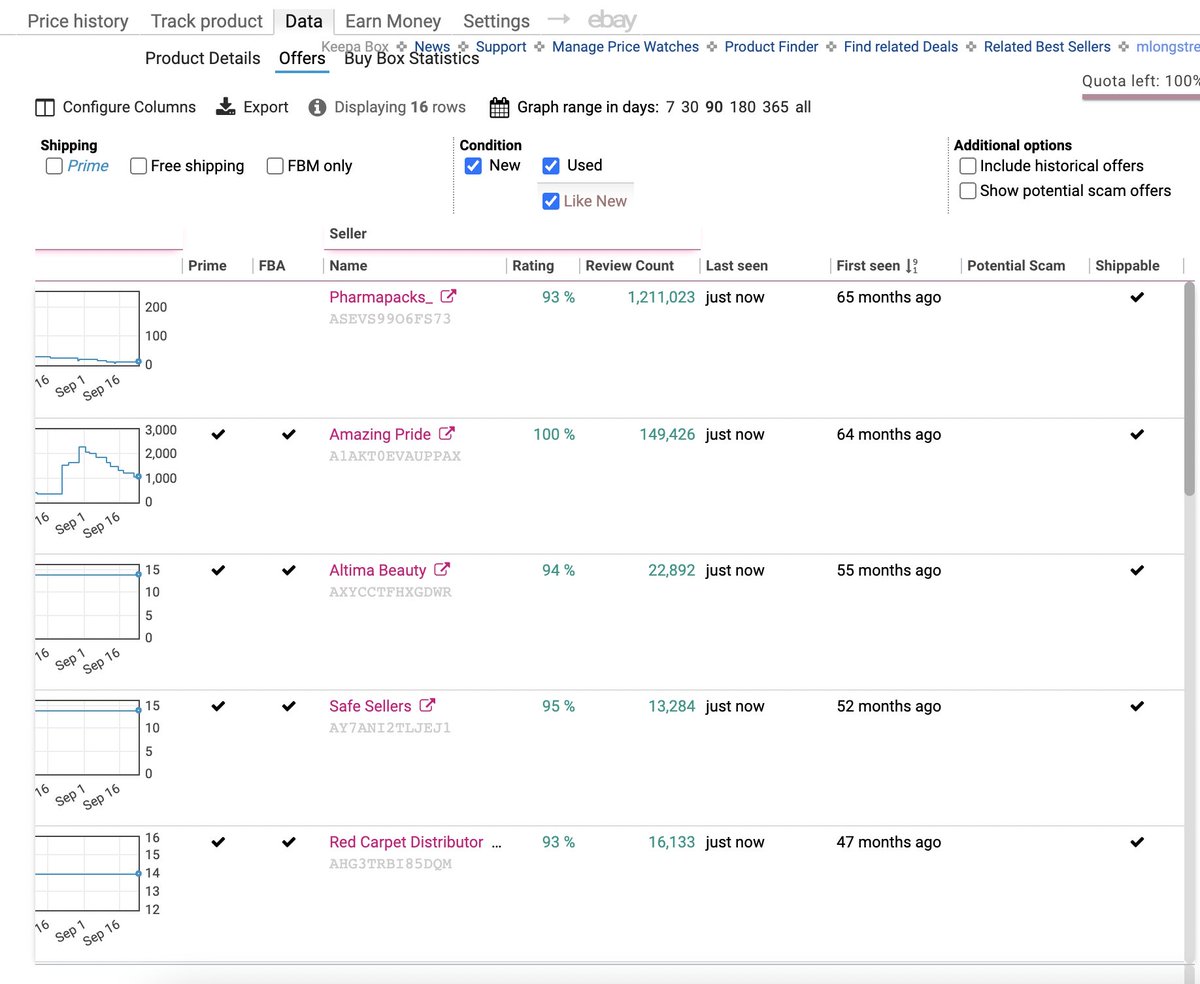Open the ebay tab
Screen dimensions: 1200x984
tap(612, 20)
